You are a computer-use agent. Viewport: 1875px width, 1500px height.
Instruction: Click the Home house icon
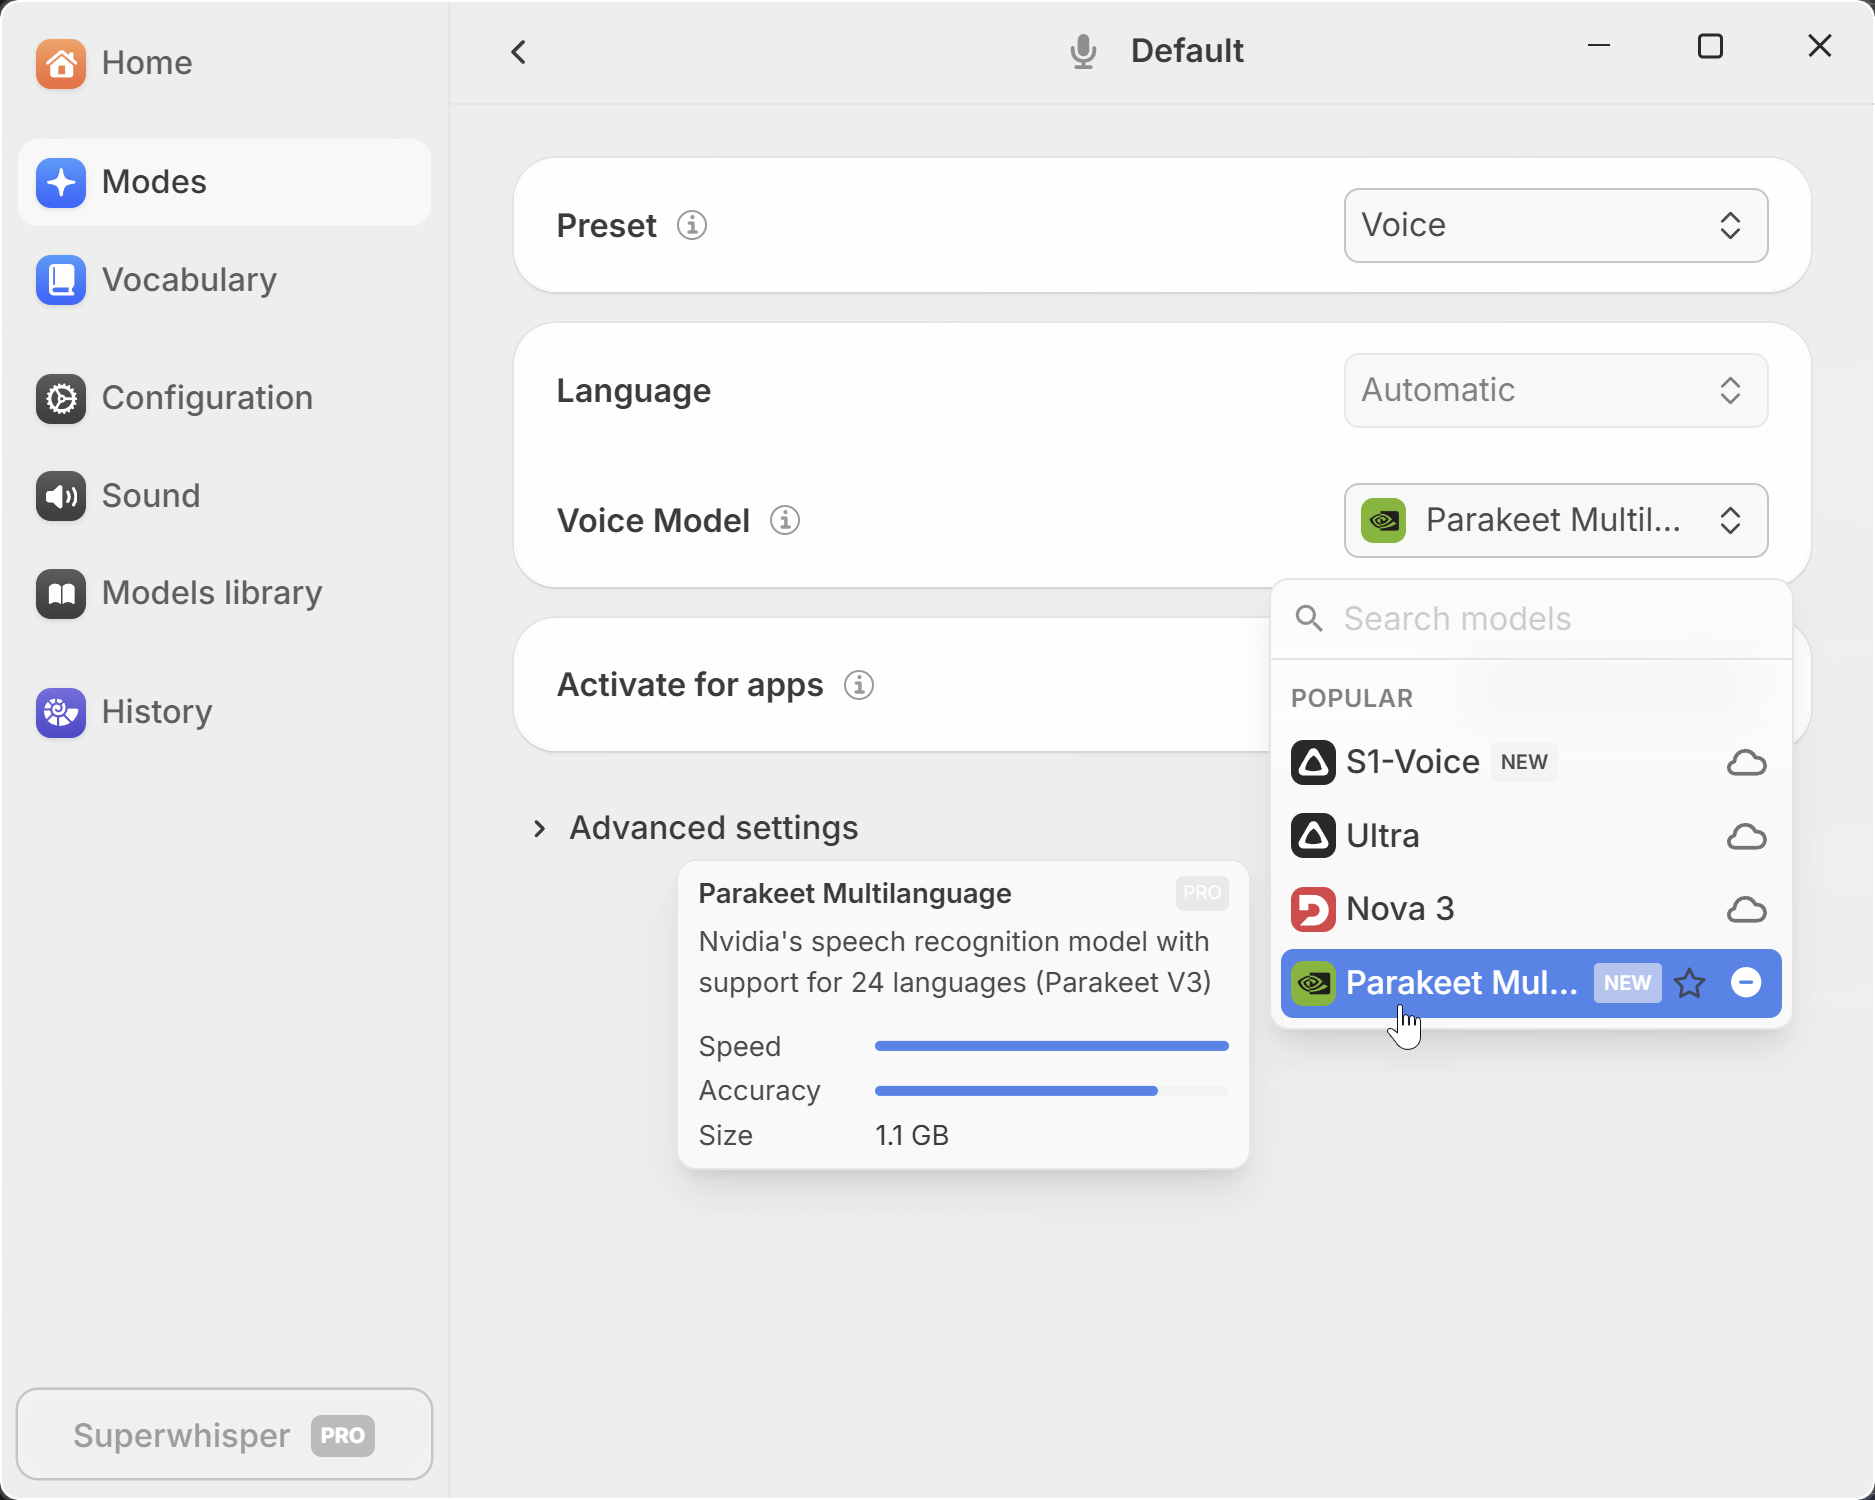(61, 64)
